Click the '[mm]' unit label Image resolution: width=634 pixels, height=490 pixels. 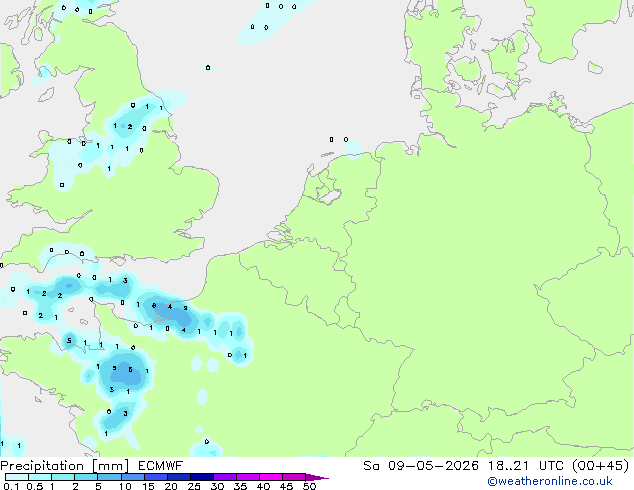tap(110, 466)
